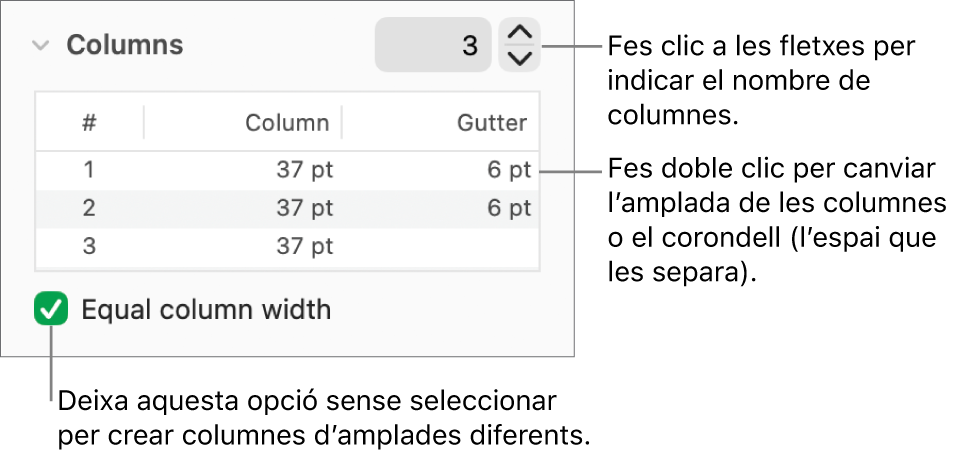Click the Gutter header in the table
958x455 pixels.
492,123
